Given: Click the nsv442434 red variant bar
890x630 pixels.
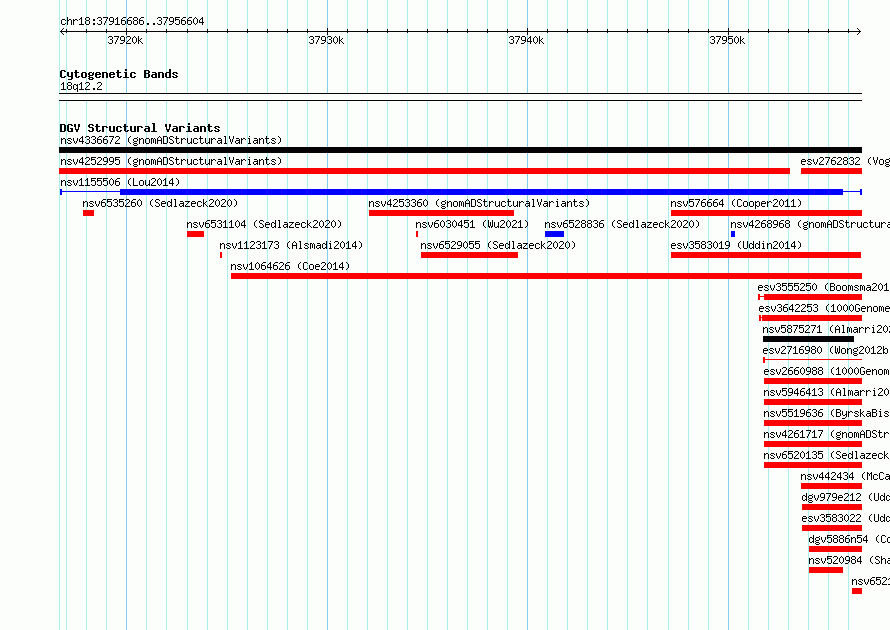Looking at the screenshot, I should (832, 486).
